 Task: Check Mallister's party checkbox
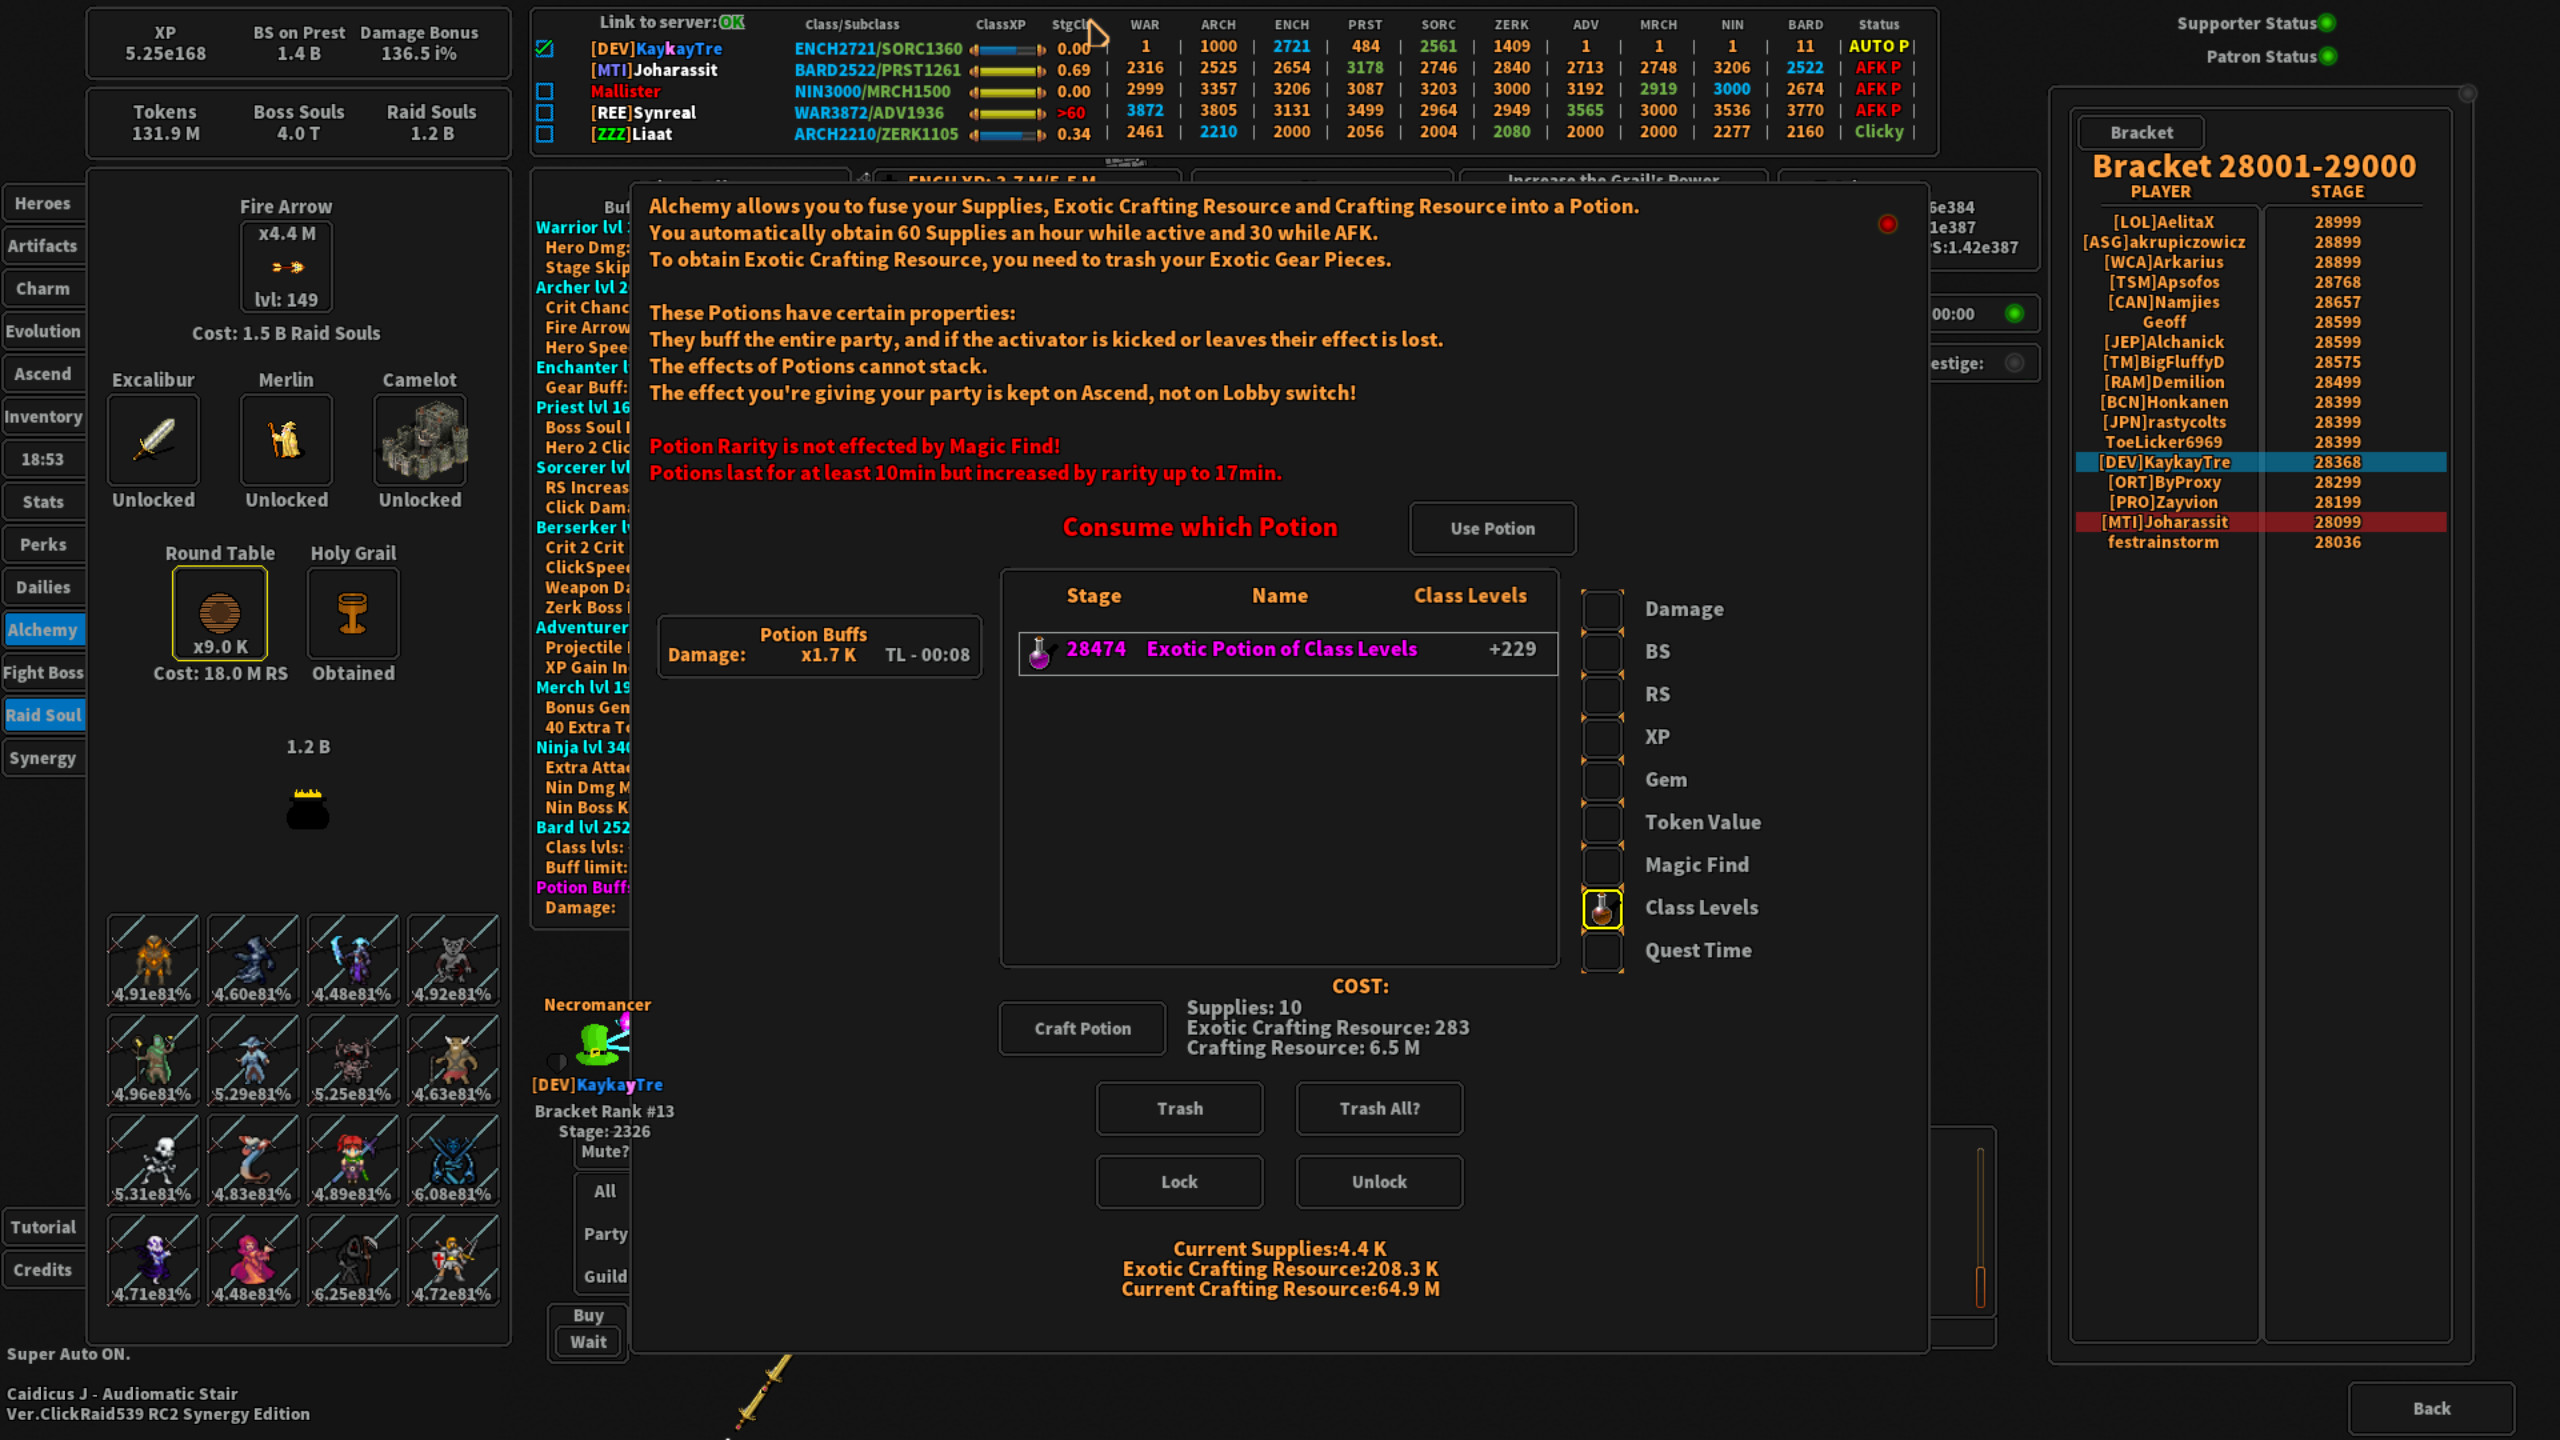tap(545, 91)
